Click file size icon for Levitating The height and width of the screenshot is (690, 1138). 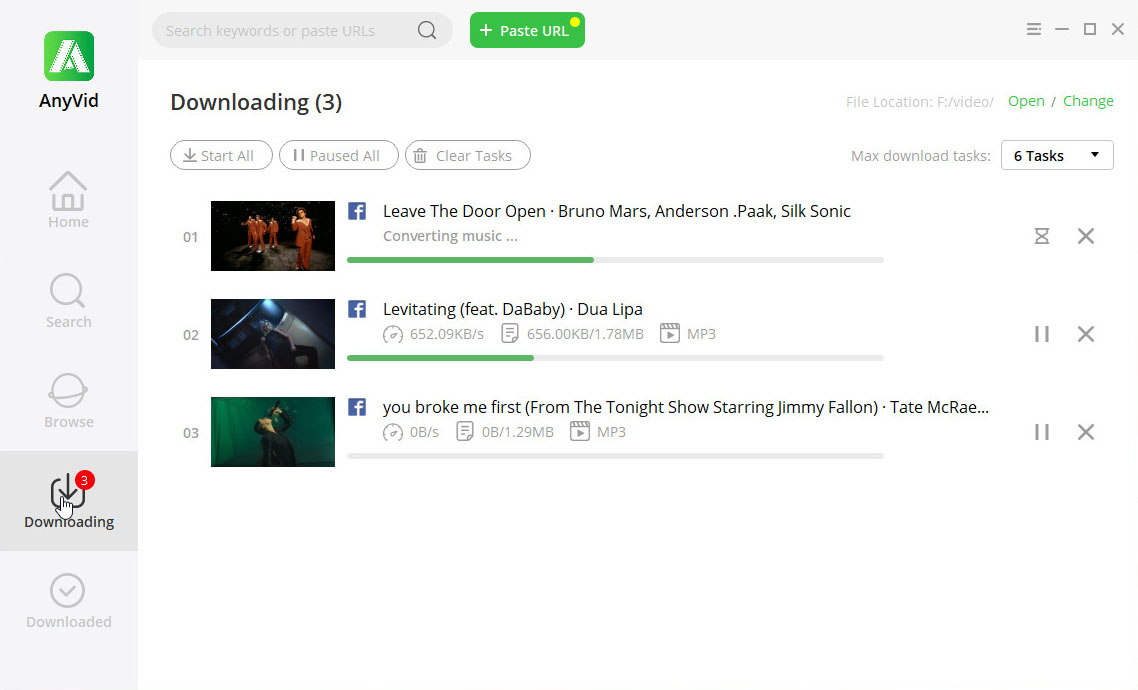click(x=510, y=334)
